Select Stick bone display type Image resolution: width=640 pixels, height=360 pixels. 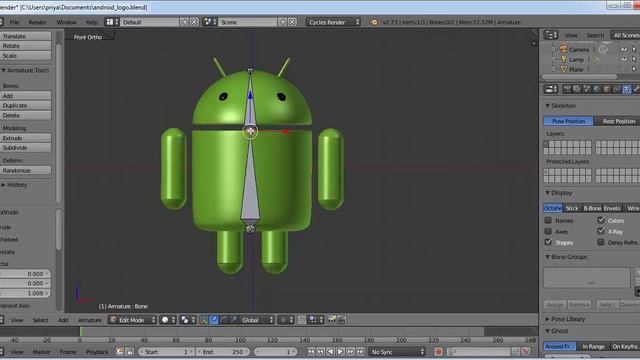click(x=572, y=208)
